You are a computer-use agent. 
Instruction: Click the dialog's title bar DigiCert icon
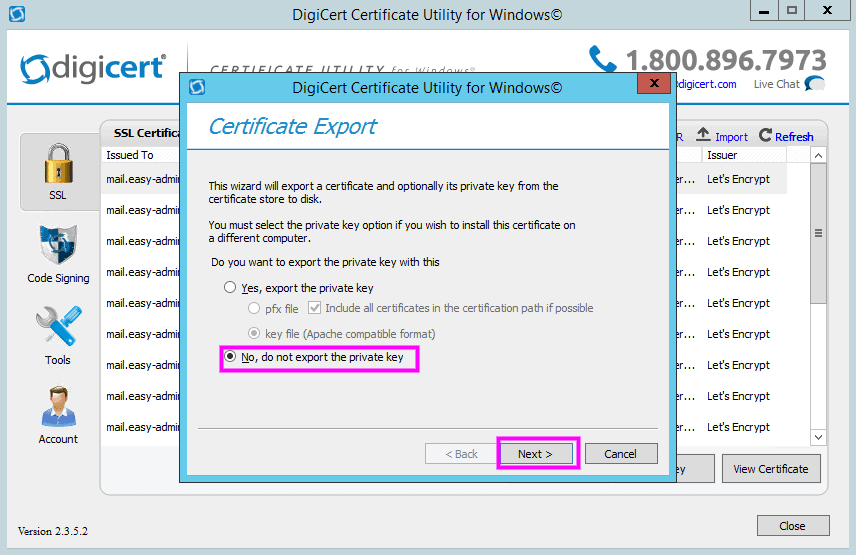click(x=197, y=87)
